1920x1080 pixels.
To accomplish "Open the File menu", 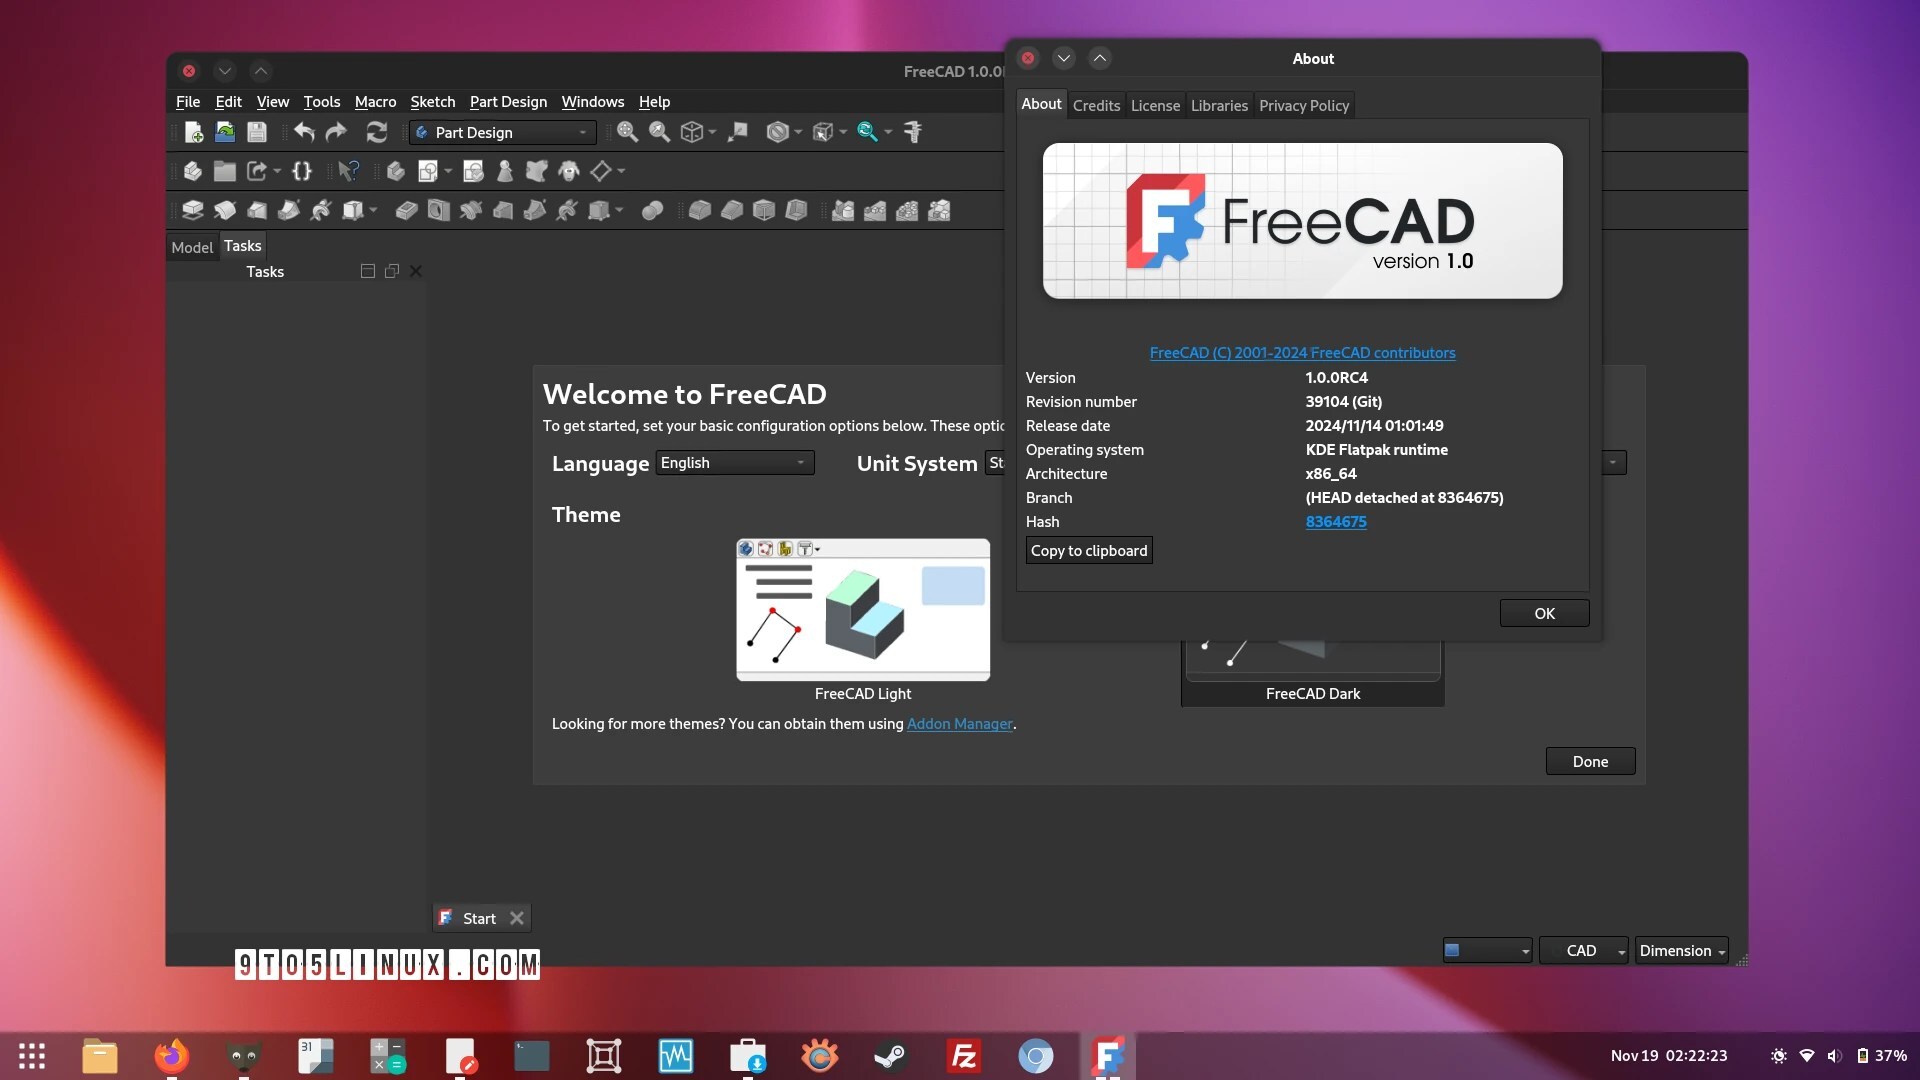I will point(187,102).
